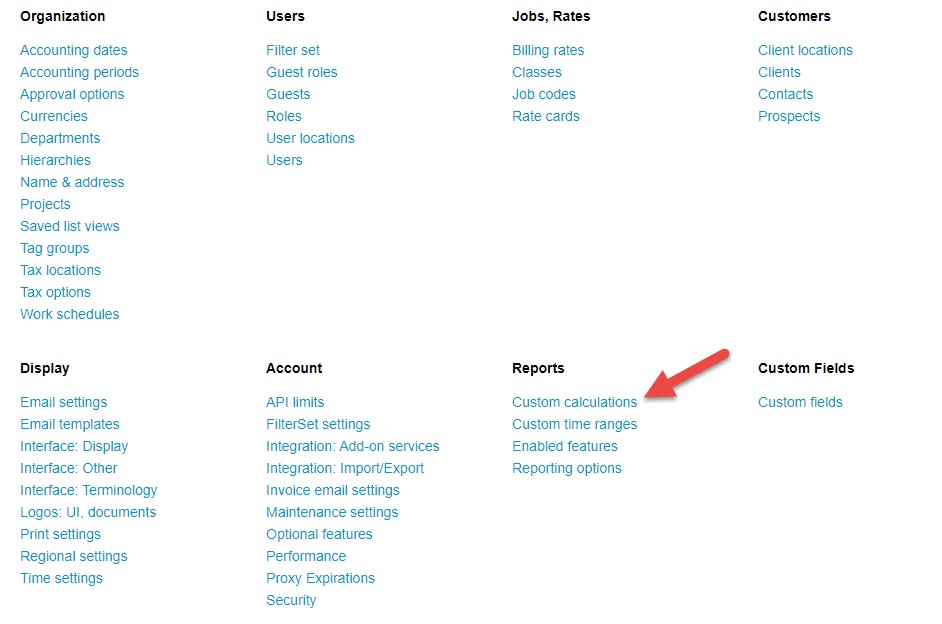Click the Custom fields link
This screenshot has width=942, height=624.
800,402
